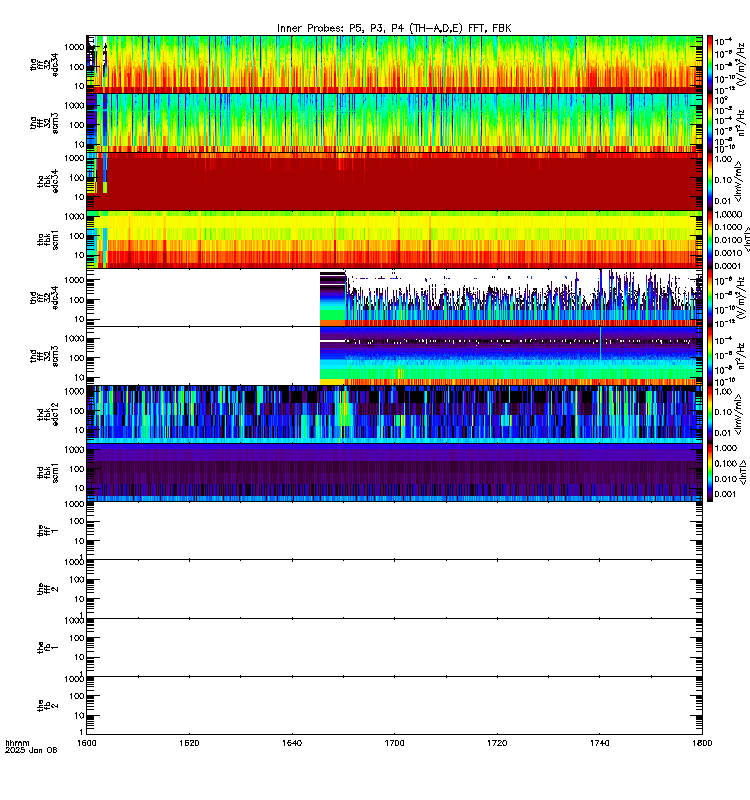Click the '<|nT|>' units label beside tha fbk scm1
The height and width of the screenshot is (800, 750).
coord(746,240)
